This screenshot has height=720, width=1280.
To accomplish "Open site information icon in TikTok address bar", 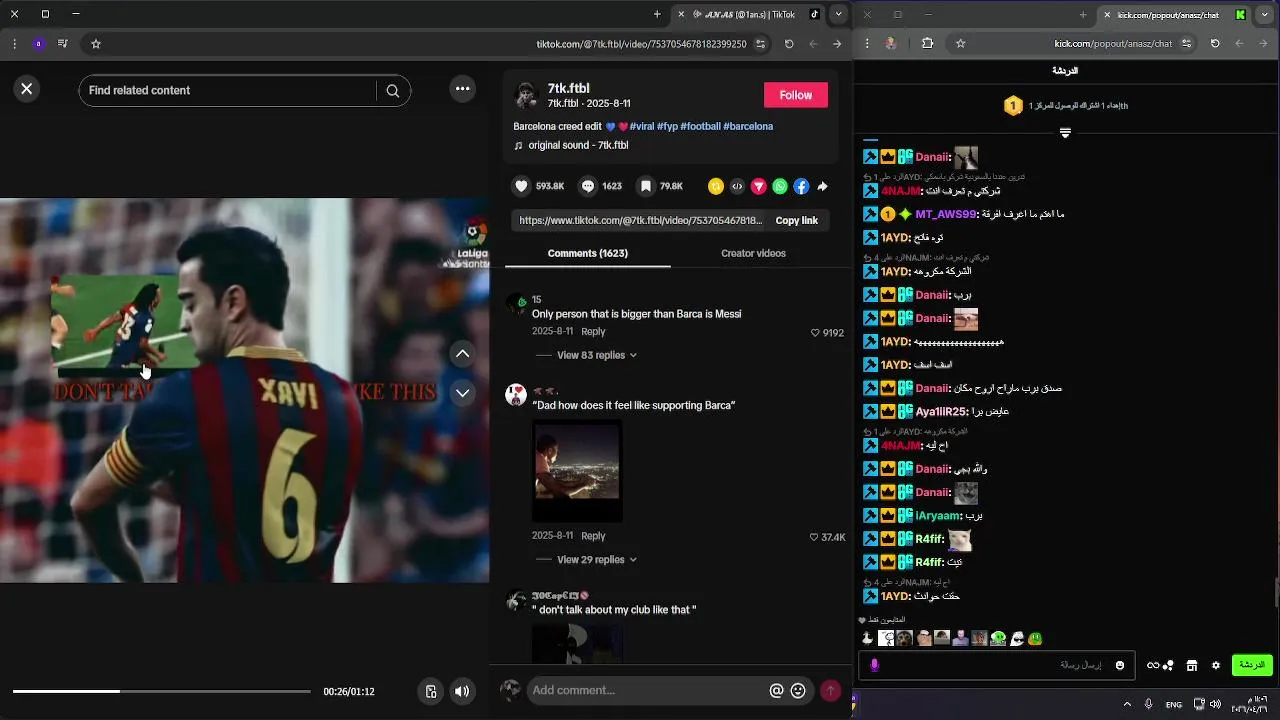I will (760, 44).
